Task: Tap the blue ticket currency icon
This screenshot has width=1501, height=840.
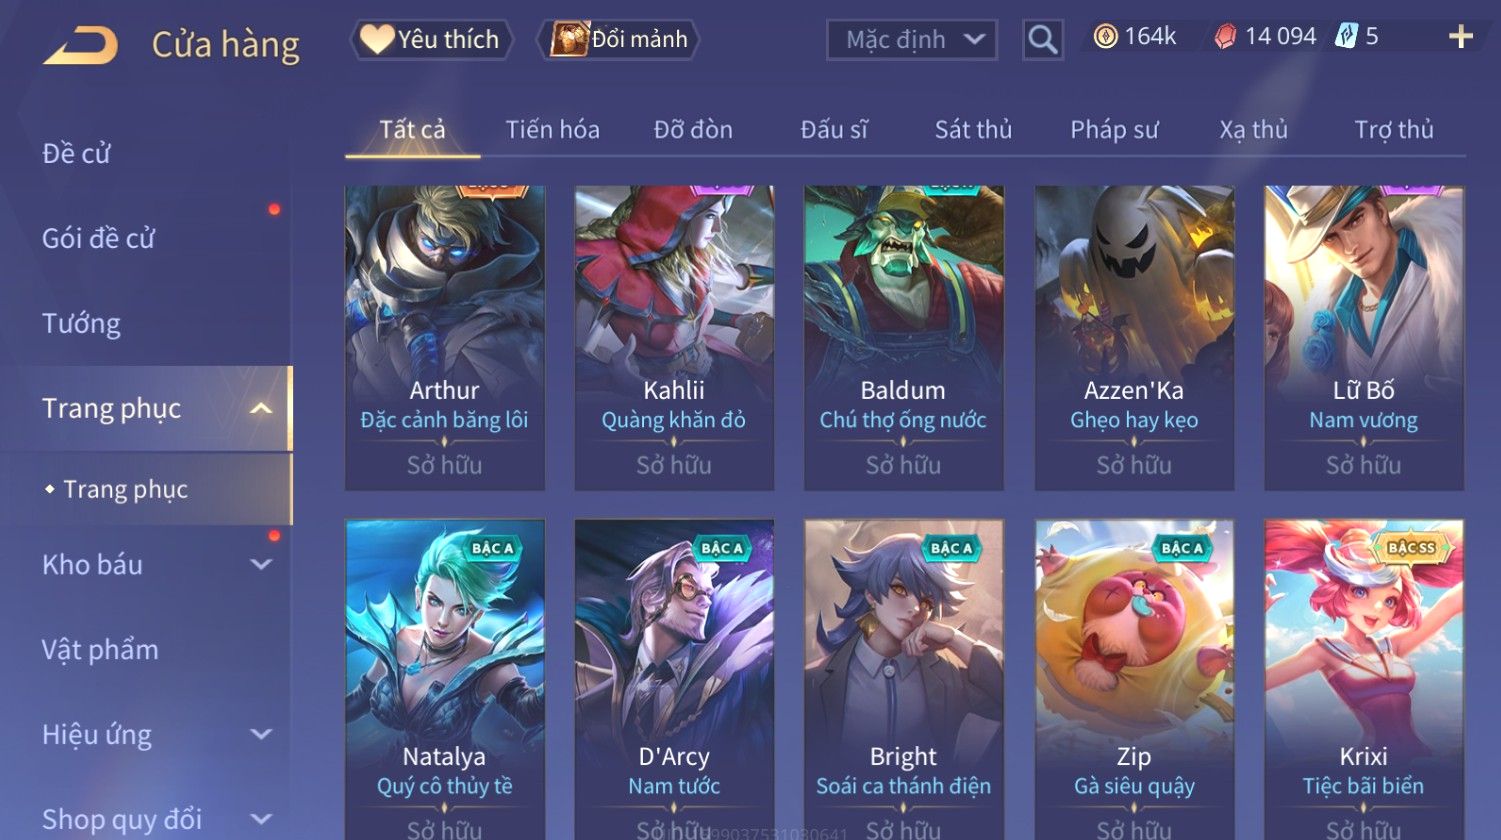Action: point(1346,37)
